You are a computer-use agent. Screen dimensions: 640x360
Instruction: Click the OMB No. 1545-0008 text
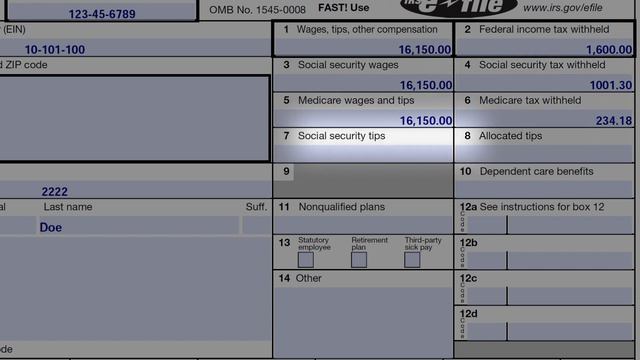point(257,9)
